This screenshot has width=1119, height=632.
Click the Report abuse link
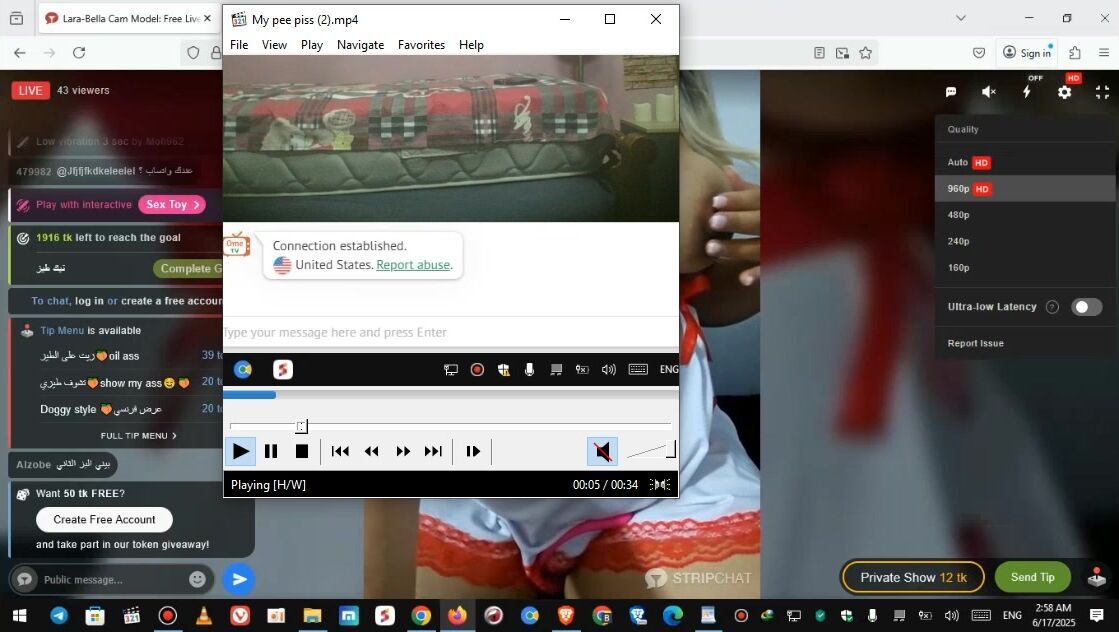click(x=413, y=265)
